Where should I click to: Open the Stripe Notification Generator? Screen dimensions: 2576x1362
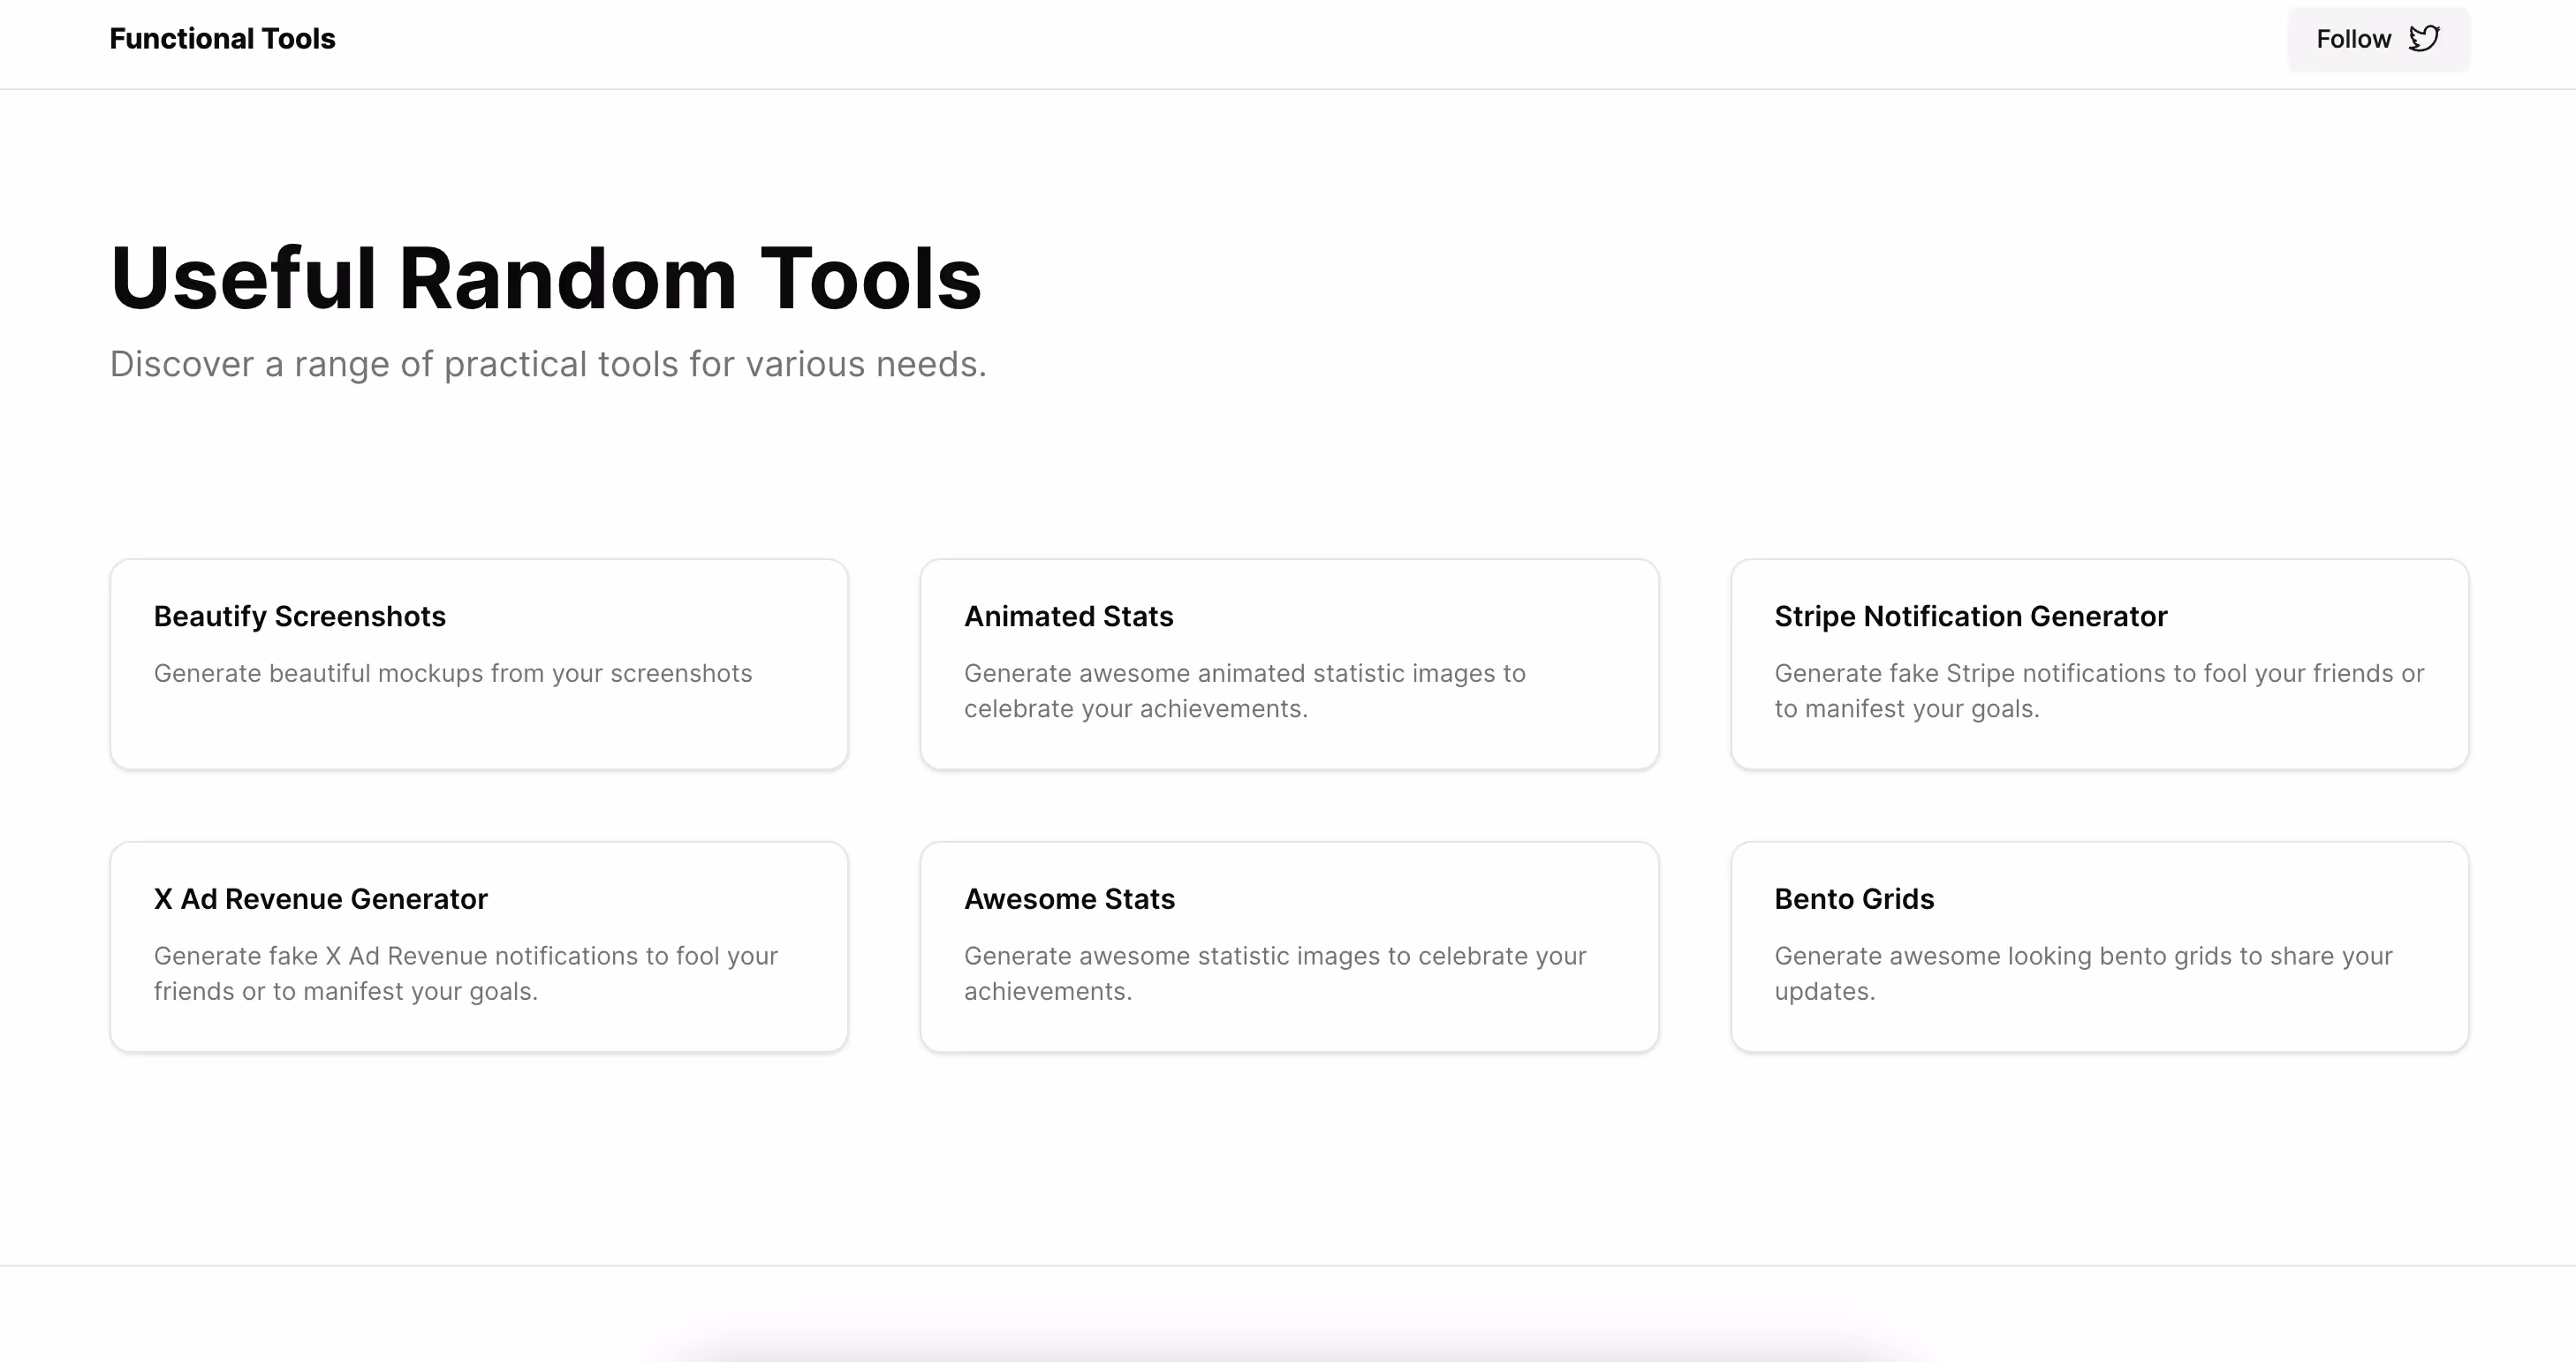click(x=2100, y=663)
